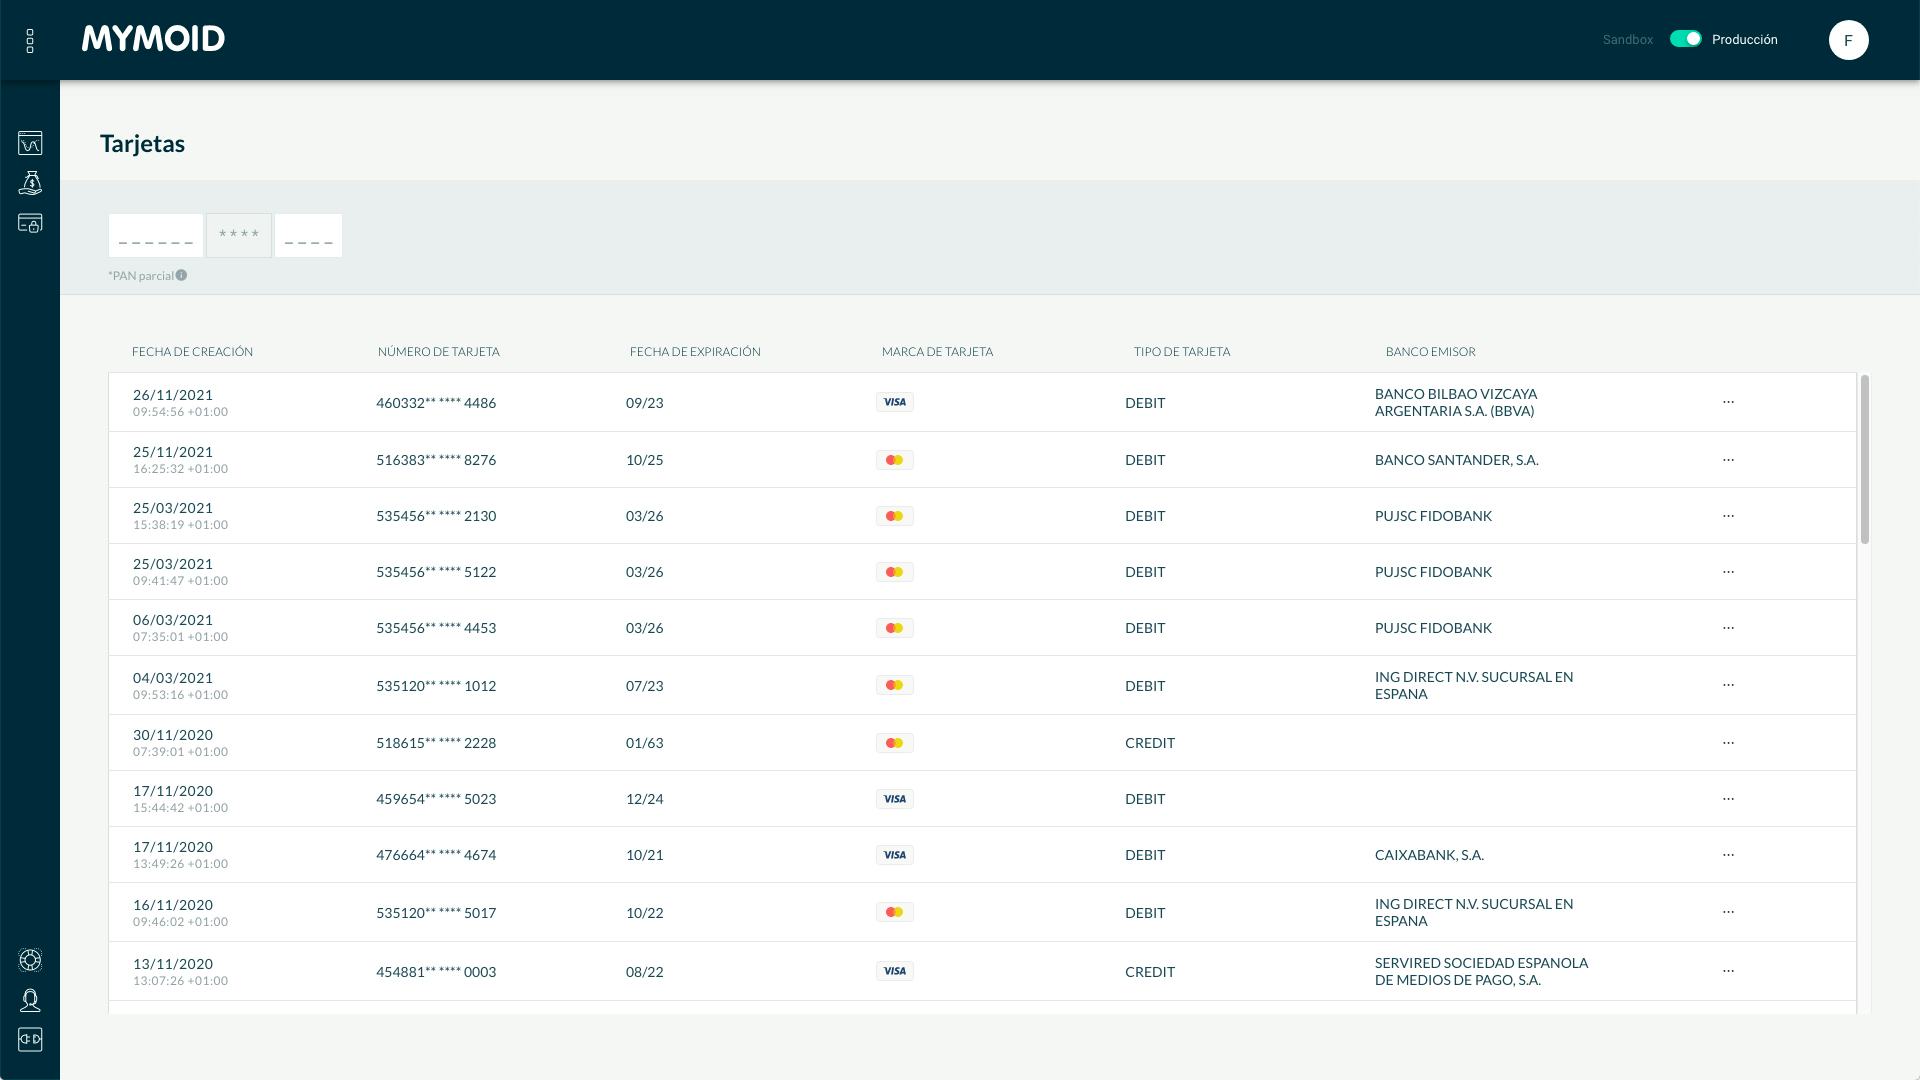Open the money bag payments icon
Viewport: 1920px width, 1080px height.
[x=30, y=183]
